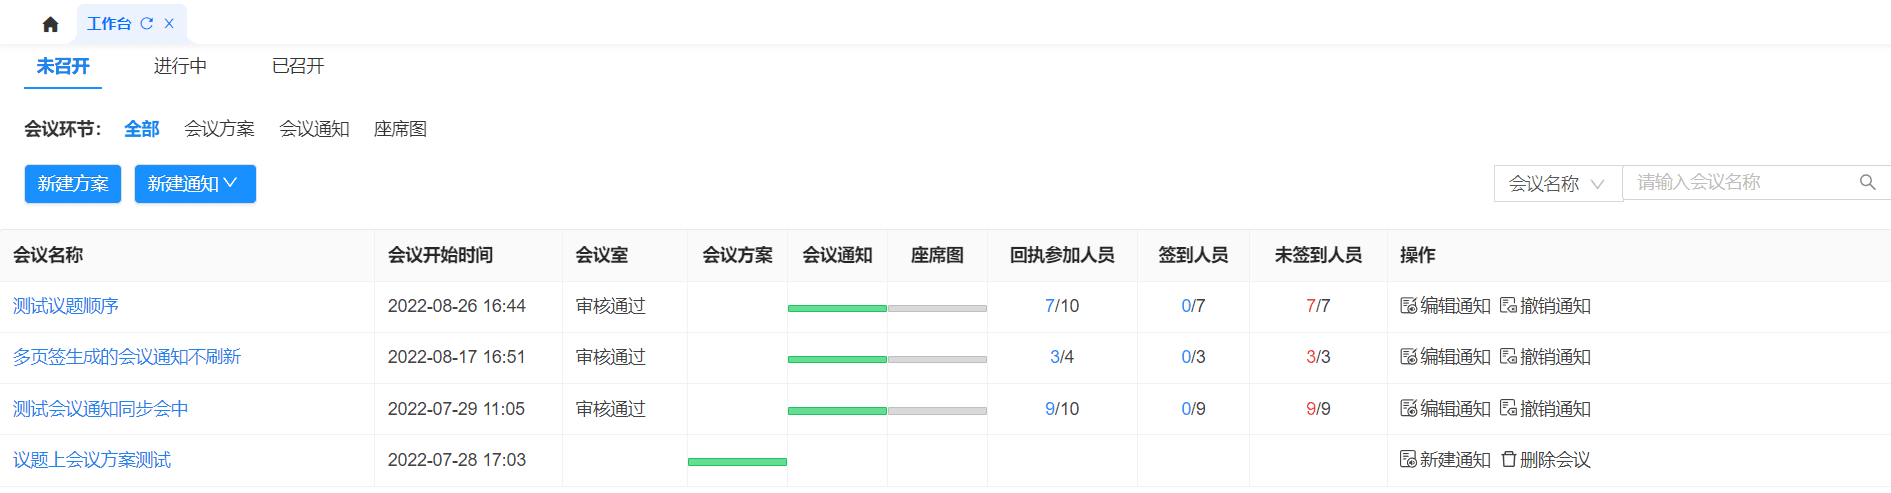Switch to the 进行中 tab
This screenshot has height=493, width=1891.
coord(180,66)
